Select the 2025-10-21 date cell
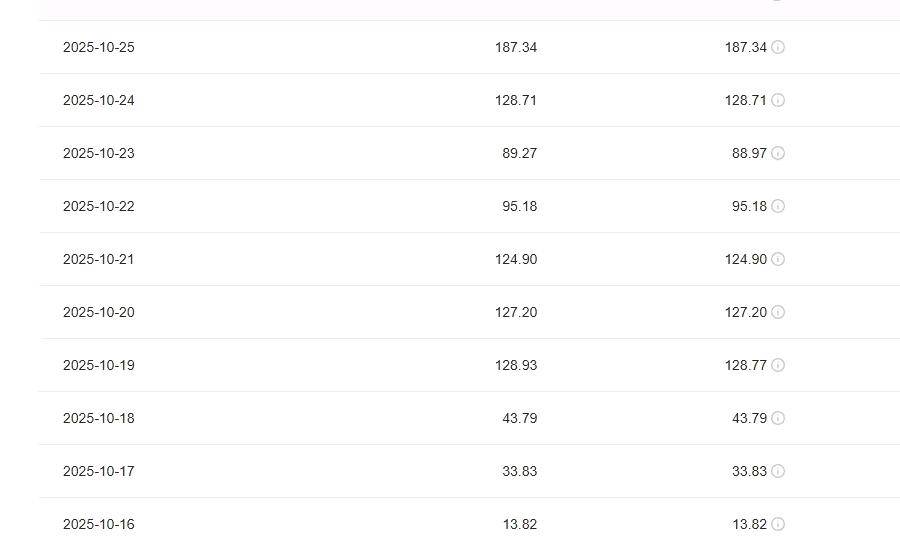The image size is (900, 542). tap(98, 259)
